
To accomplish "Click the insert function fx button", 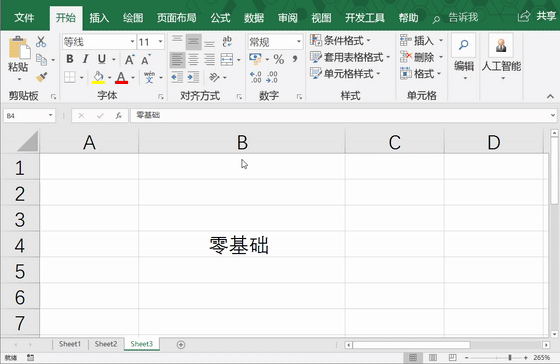I will point(119,115).
